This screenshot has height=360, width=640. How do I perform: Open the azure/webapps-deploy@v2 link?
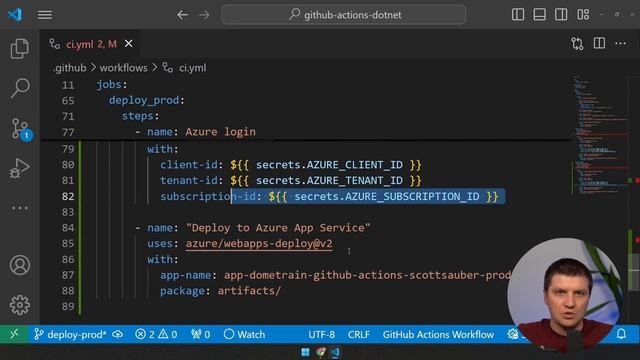coord(259,244)
